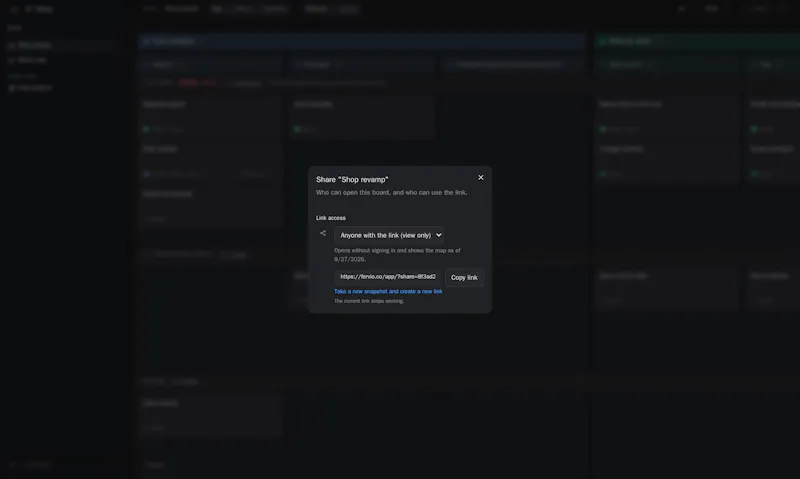Take a new snapshot and create a new link
The image size is (800, 479).
(388, 291)
